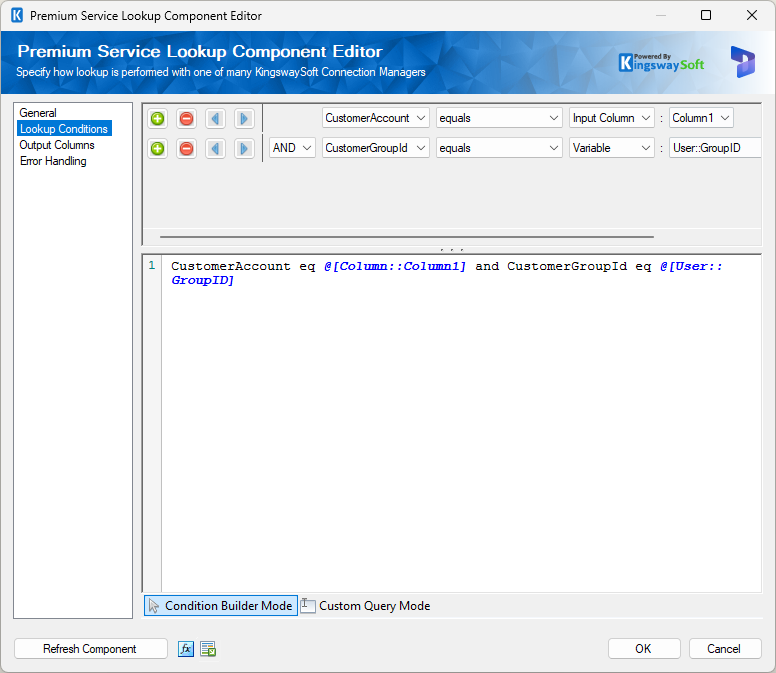The height and width of the screenshot is (673, 776).
Task: Click the User::GroupID variable field
Action: (x=715, y=148)
